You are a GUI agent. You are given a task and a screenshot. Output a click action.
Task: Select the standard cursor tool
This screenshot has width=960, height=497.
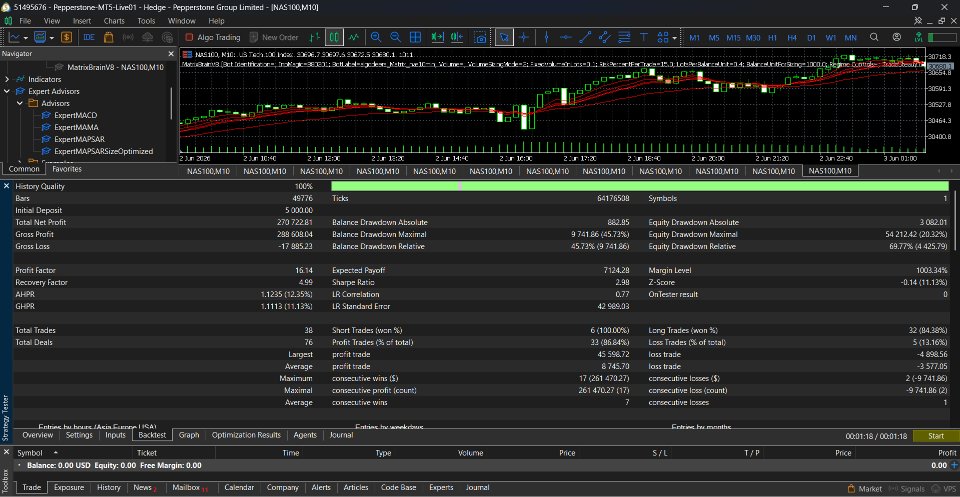503,37
